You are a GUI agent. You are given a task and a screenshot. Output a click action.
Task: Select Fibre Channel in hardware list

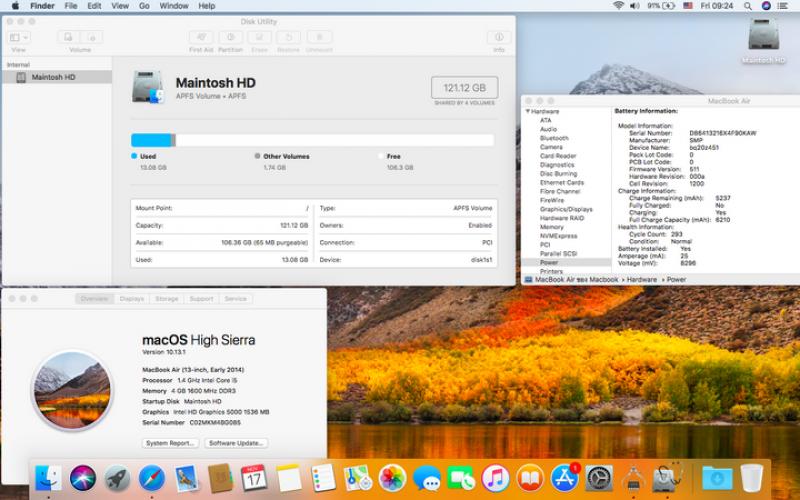[560, 191]
